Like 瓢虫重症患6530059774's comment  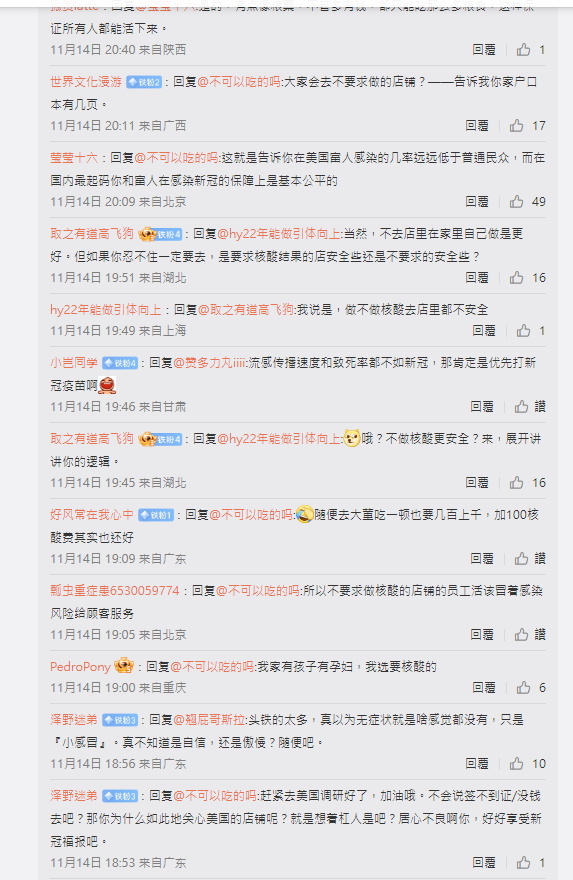tap(521, 635)
